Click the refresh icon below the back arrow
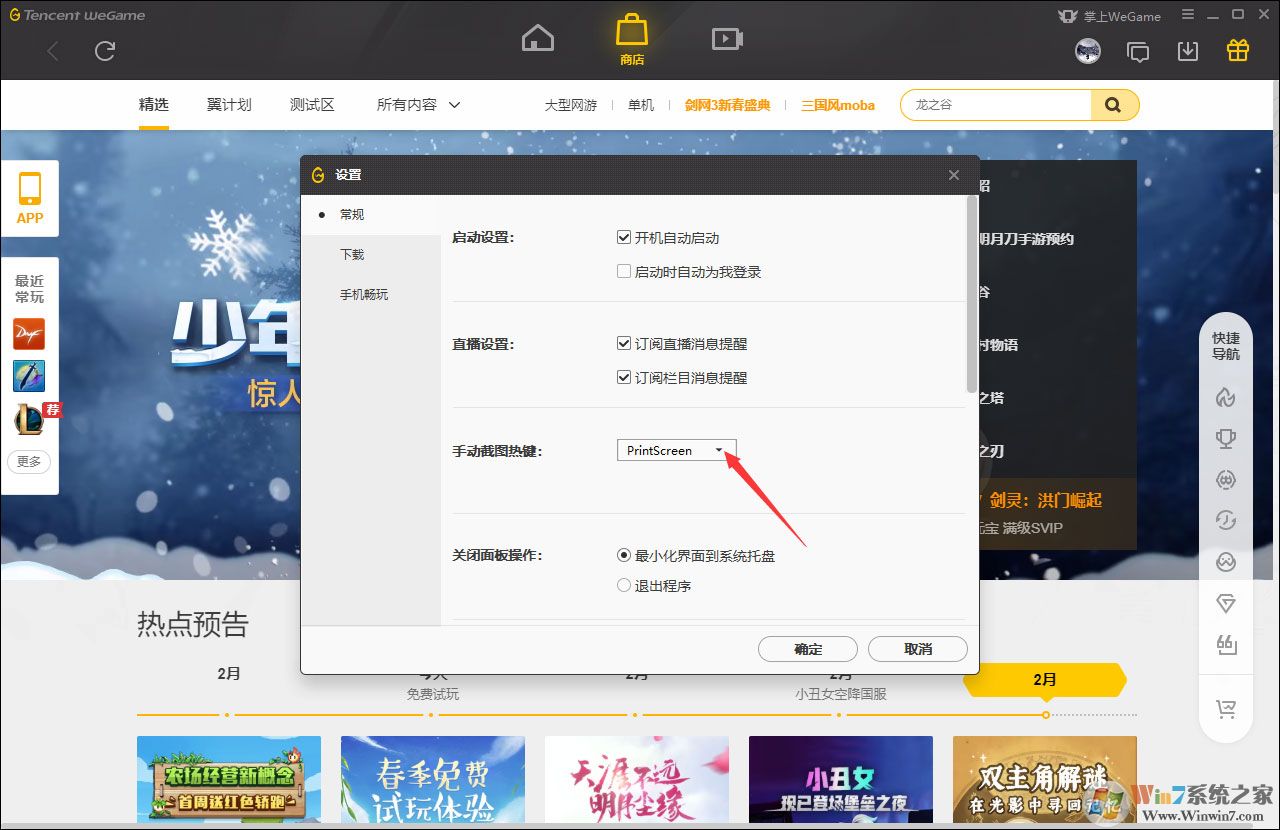The height and width of the screenshot is (830, 1280). 105,51
